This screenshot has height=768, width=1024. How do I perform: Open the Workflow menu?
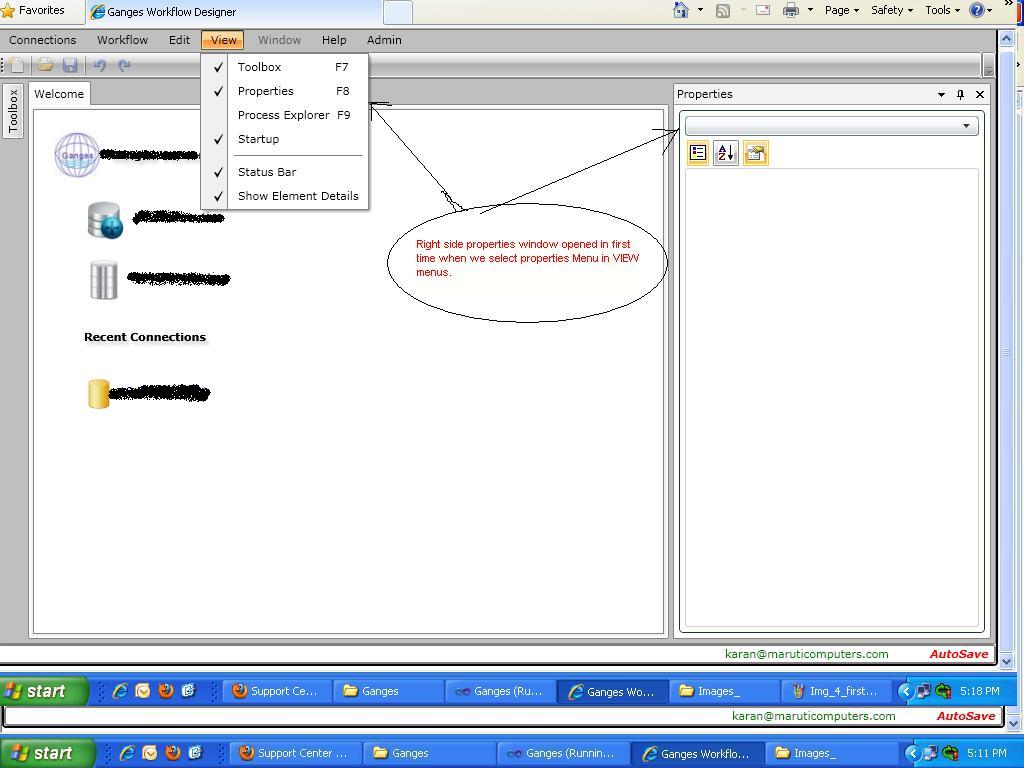123,40
